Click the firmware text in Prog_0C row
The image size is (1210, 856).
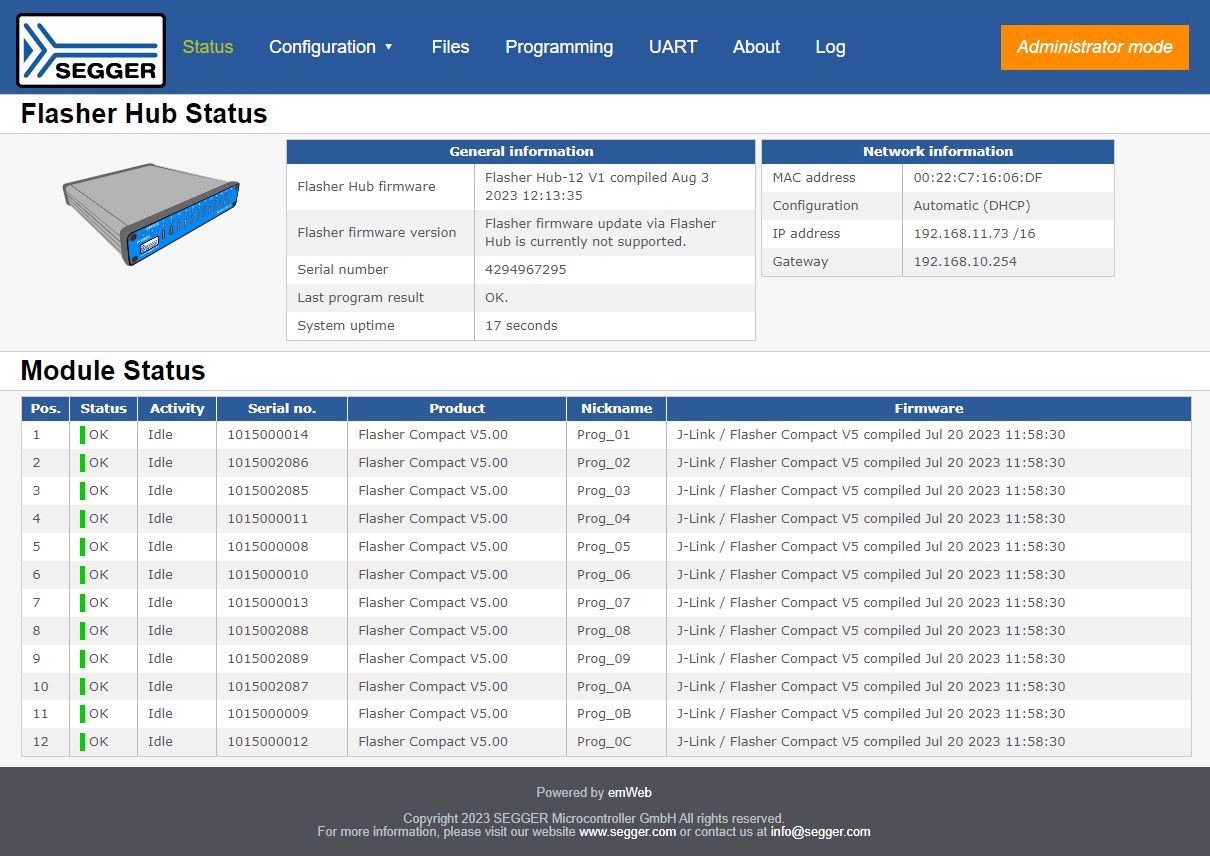tap(871, 742)
